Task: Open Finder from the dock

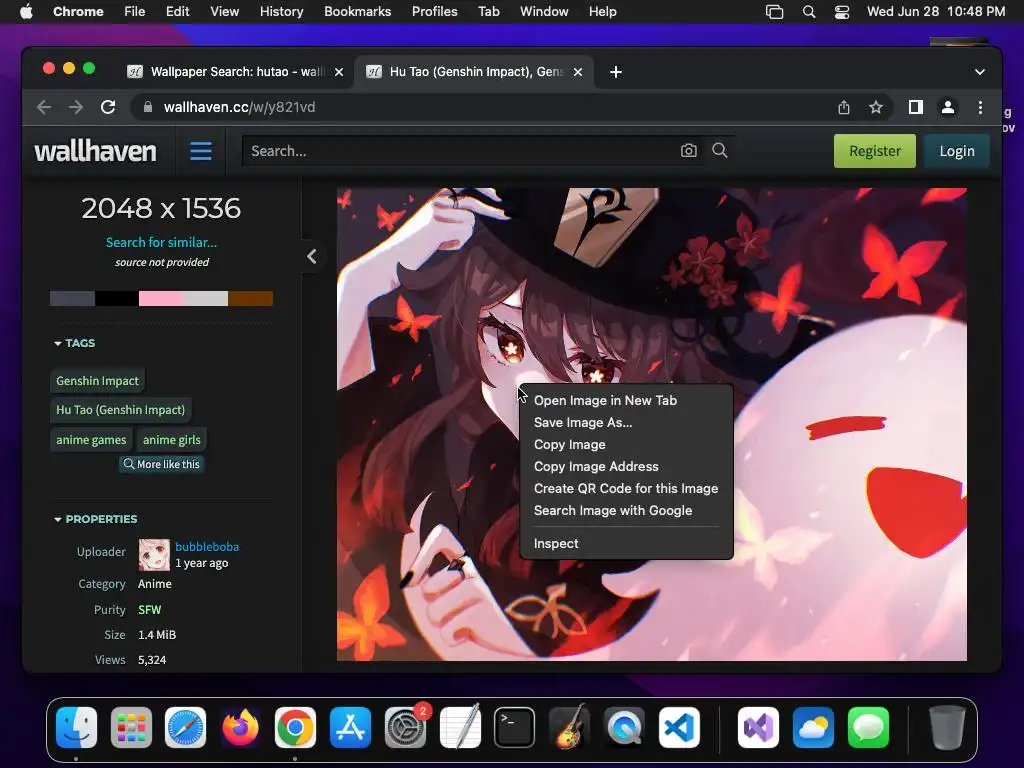Action: coord(76,728)
